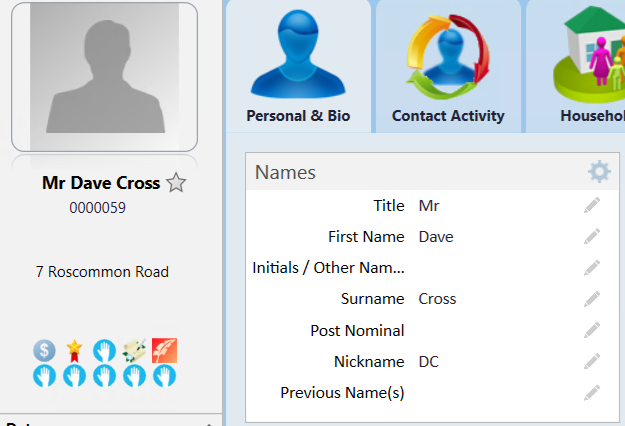
Task: Click the scroll document badge icon
Action: [x=134, y=351]
